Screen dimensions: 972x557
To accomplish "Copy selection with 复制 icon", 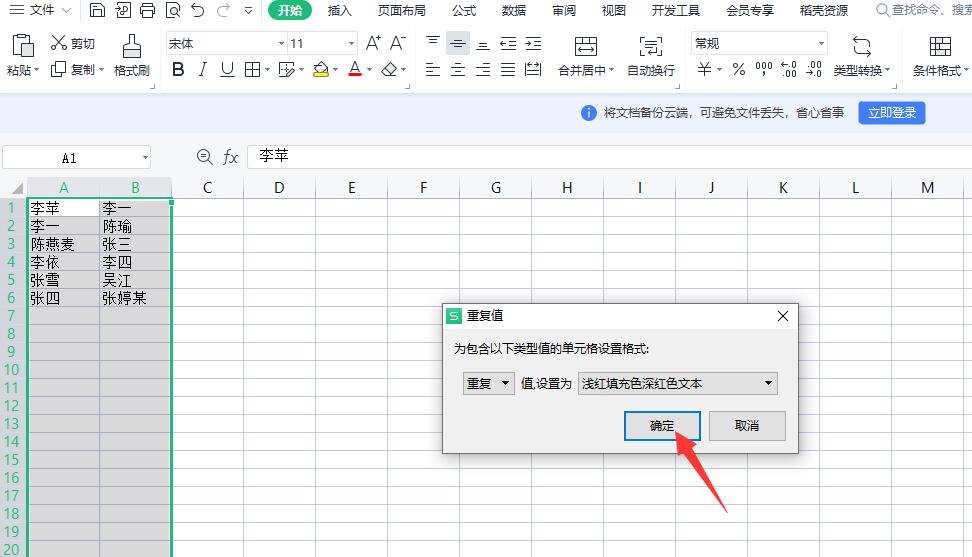I will pyautogui.click(x=58, y=69).
